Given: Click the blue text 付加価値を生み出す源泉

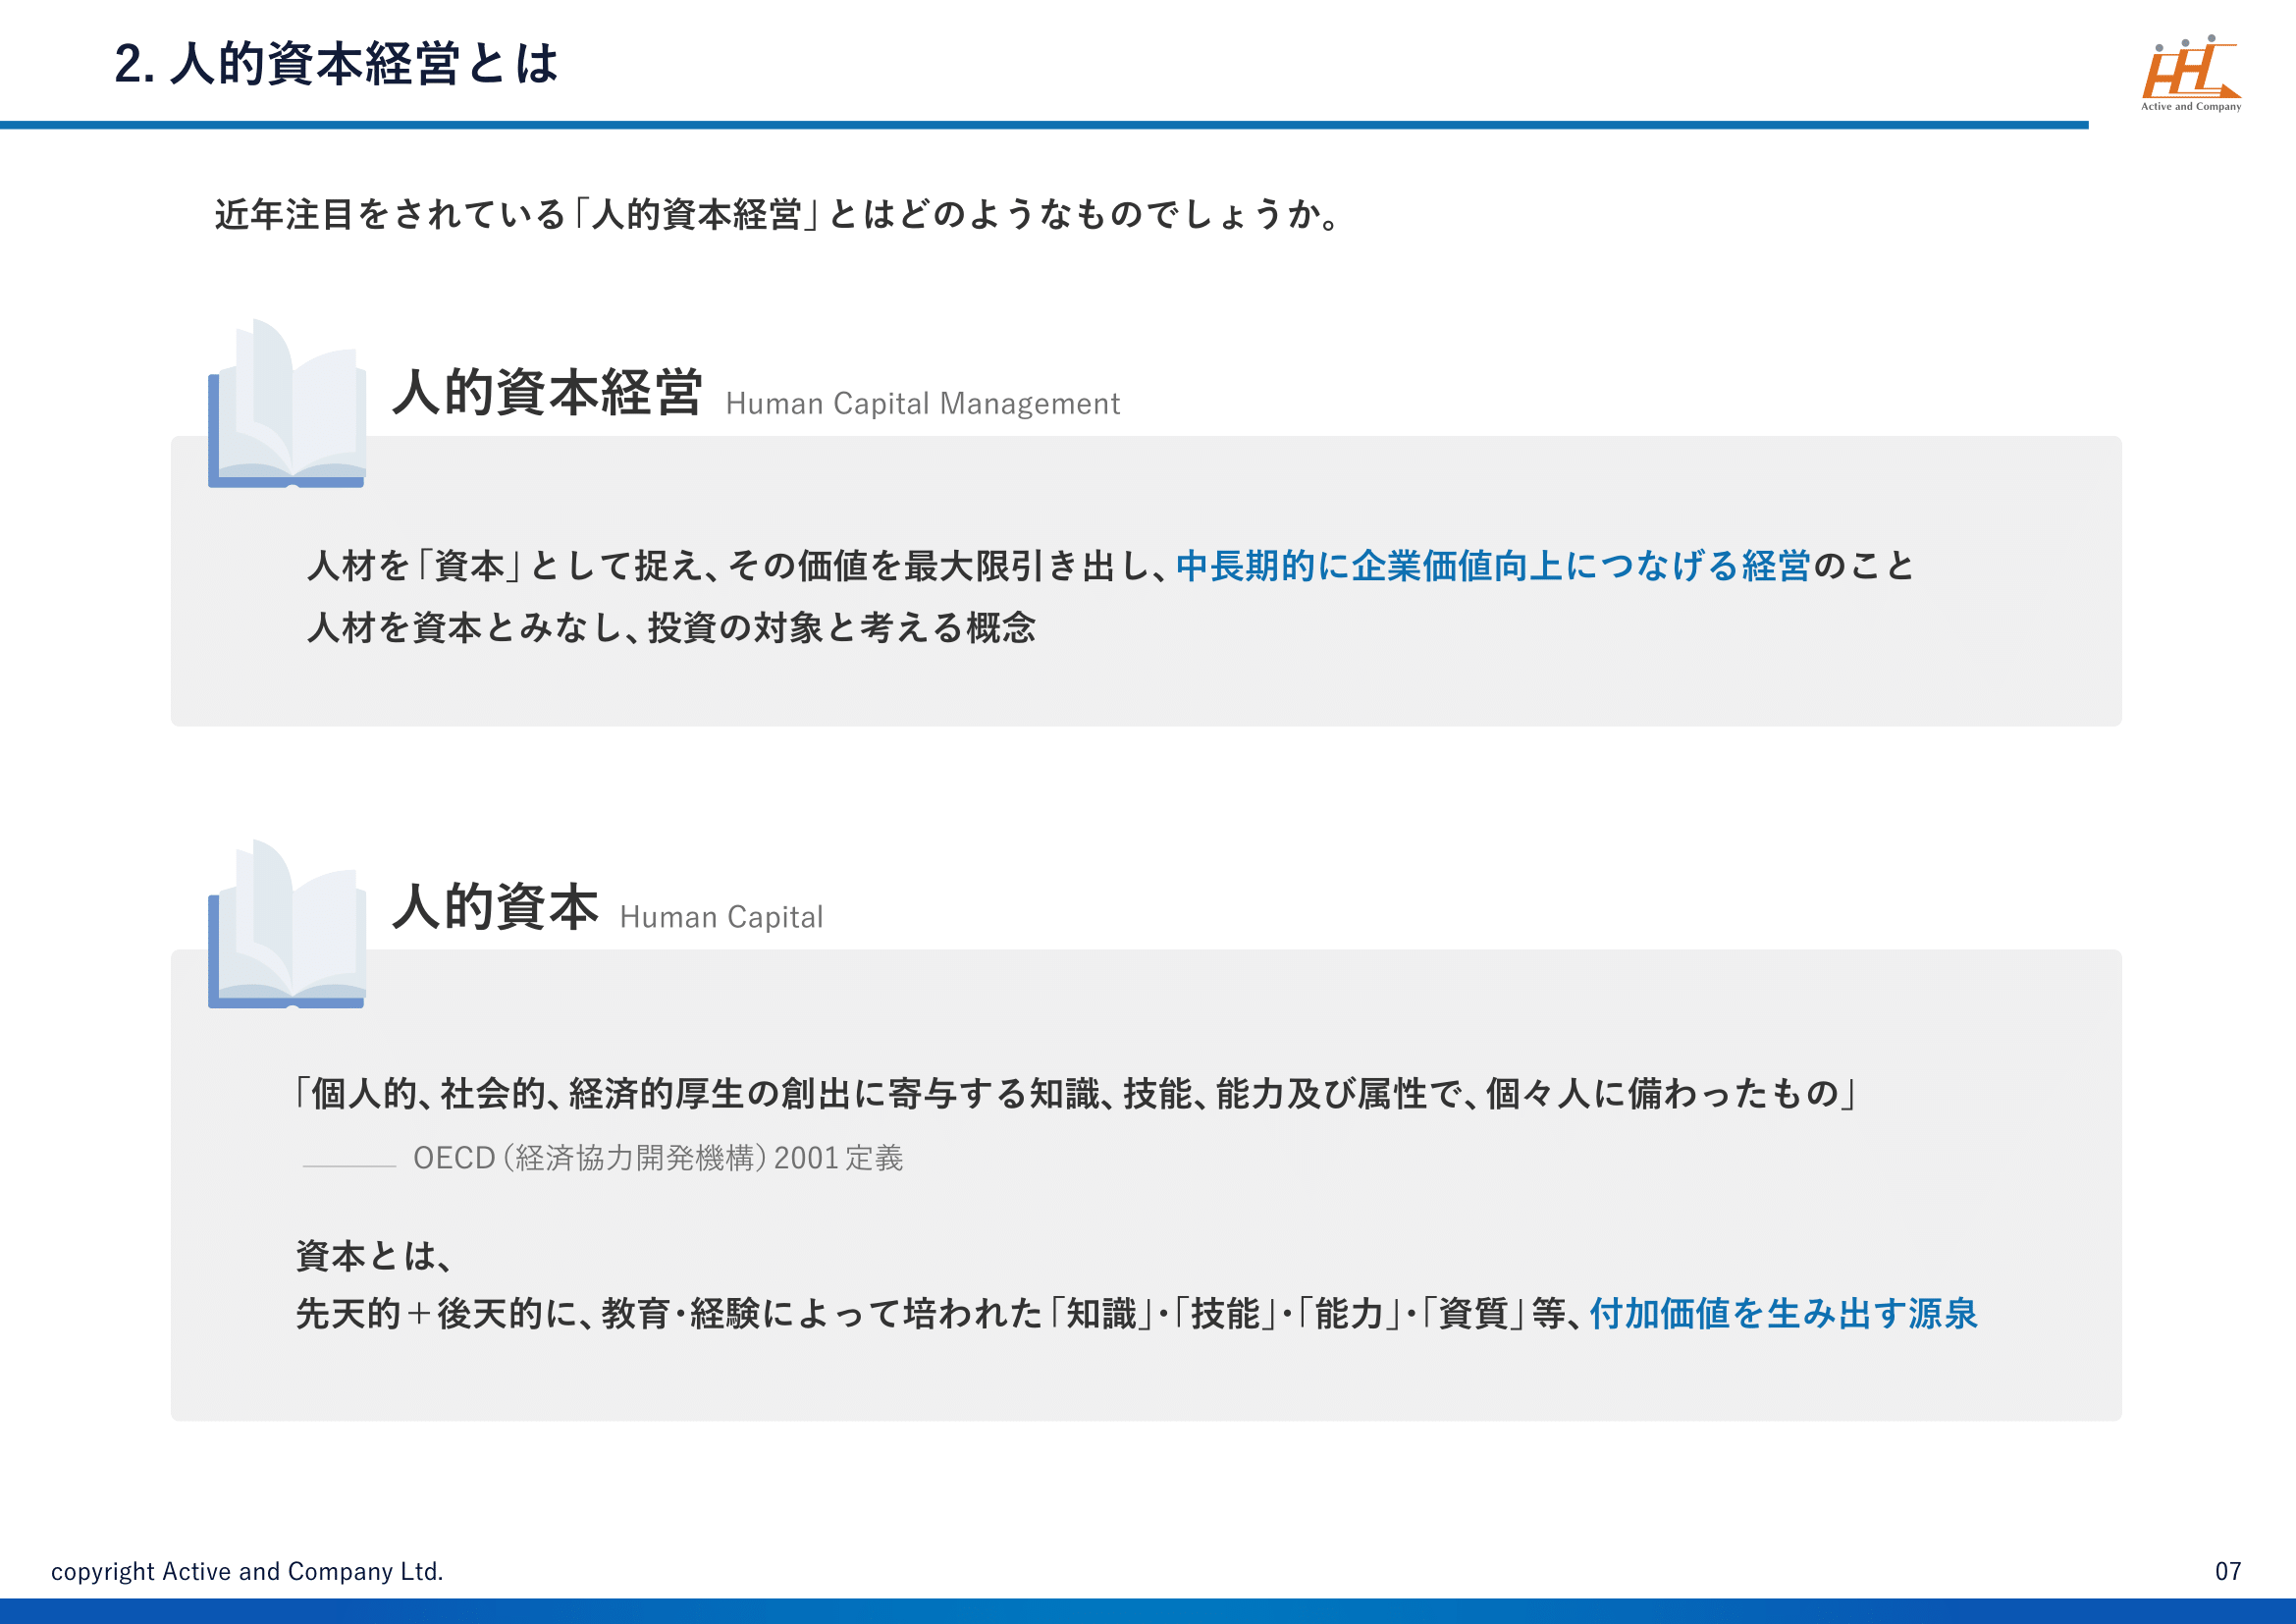Looking at the screenshot, I should 1783,1314.
